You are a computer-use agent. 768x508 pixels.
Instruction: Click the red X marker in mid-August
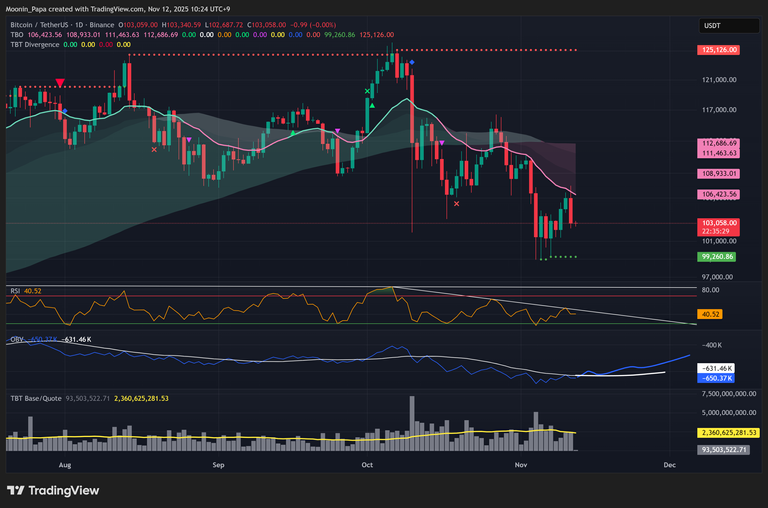[x=154, y=150]
